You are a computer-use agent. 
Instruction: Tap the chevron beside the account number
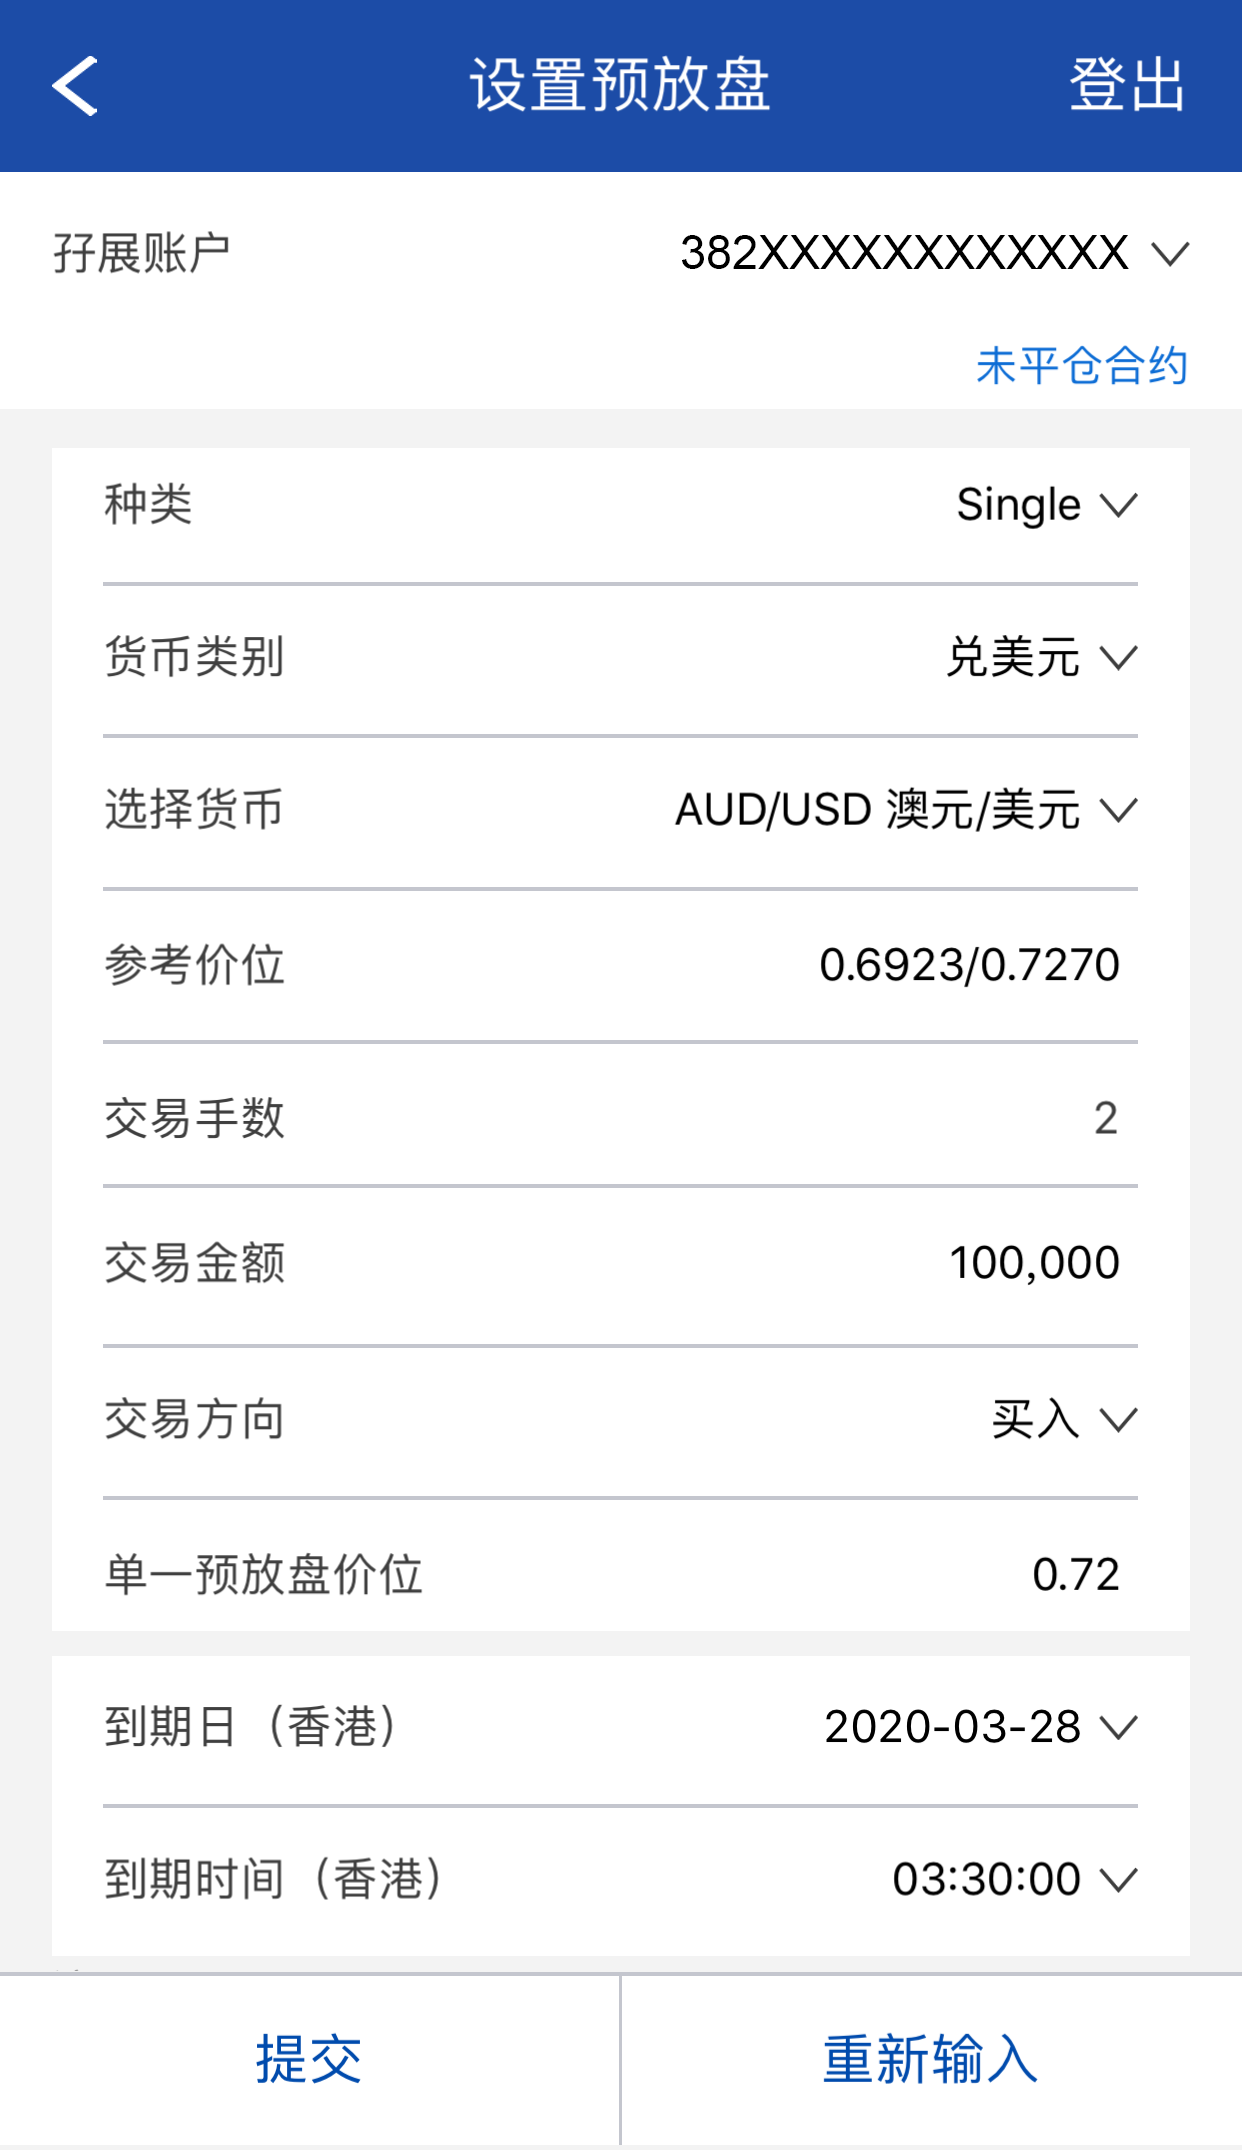(1170, 253)
